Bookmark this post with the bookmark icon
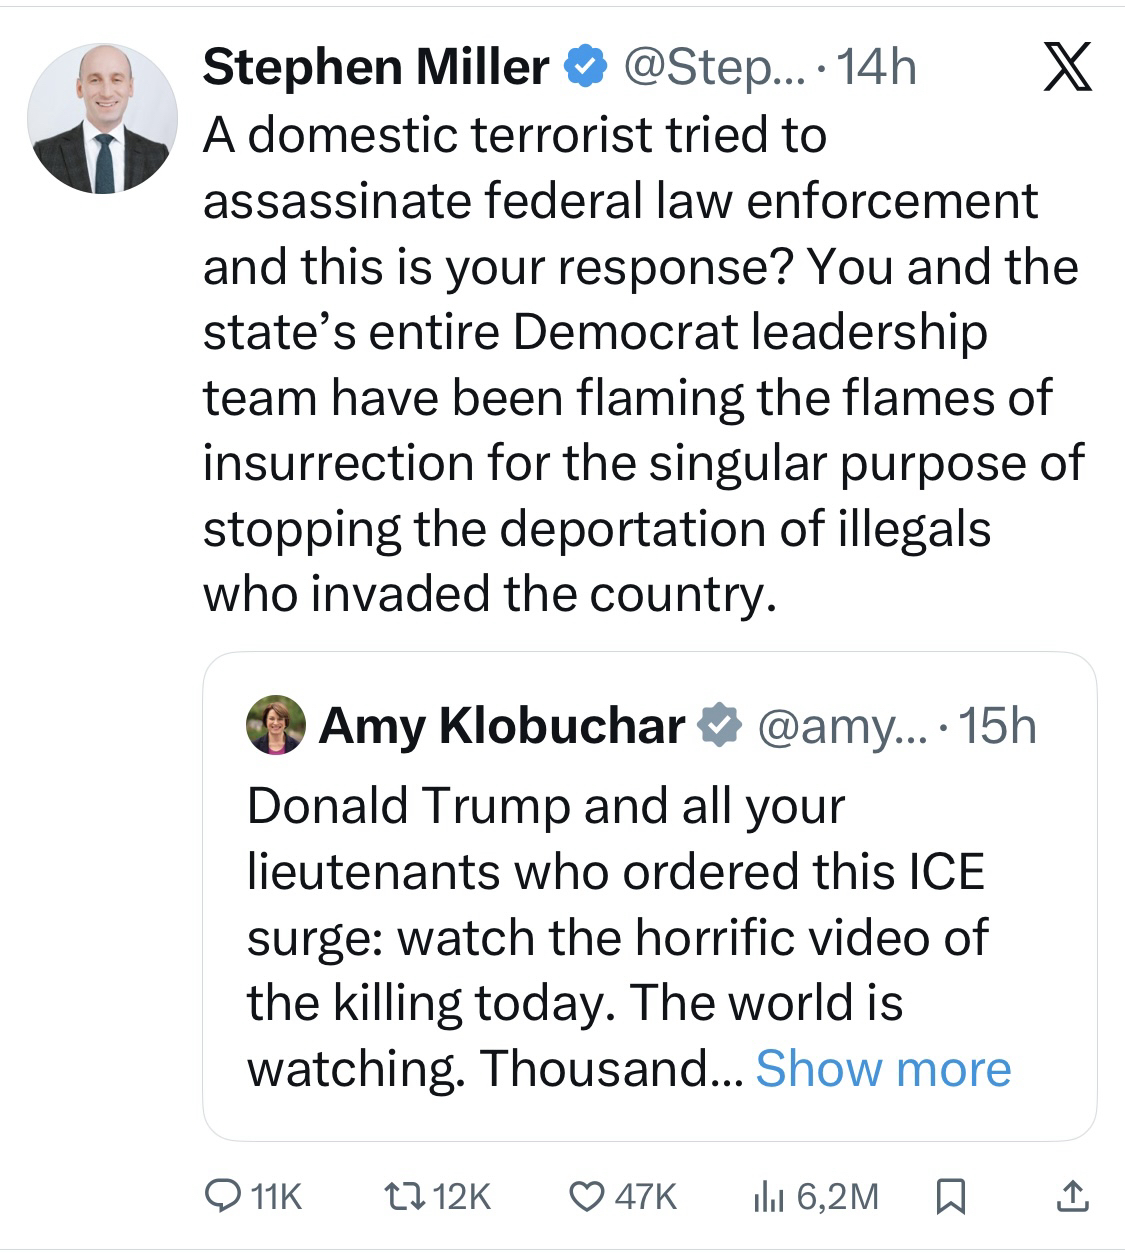The width and height of the screenshot is (1125, 1253). 948,1196
